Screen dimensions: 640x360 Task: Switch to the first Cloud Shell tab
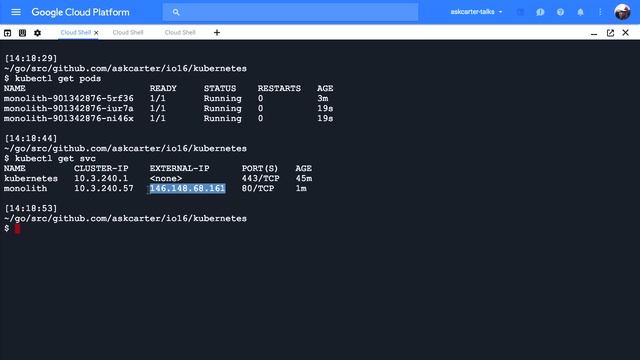76,32
